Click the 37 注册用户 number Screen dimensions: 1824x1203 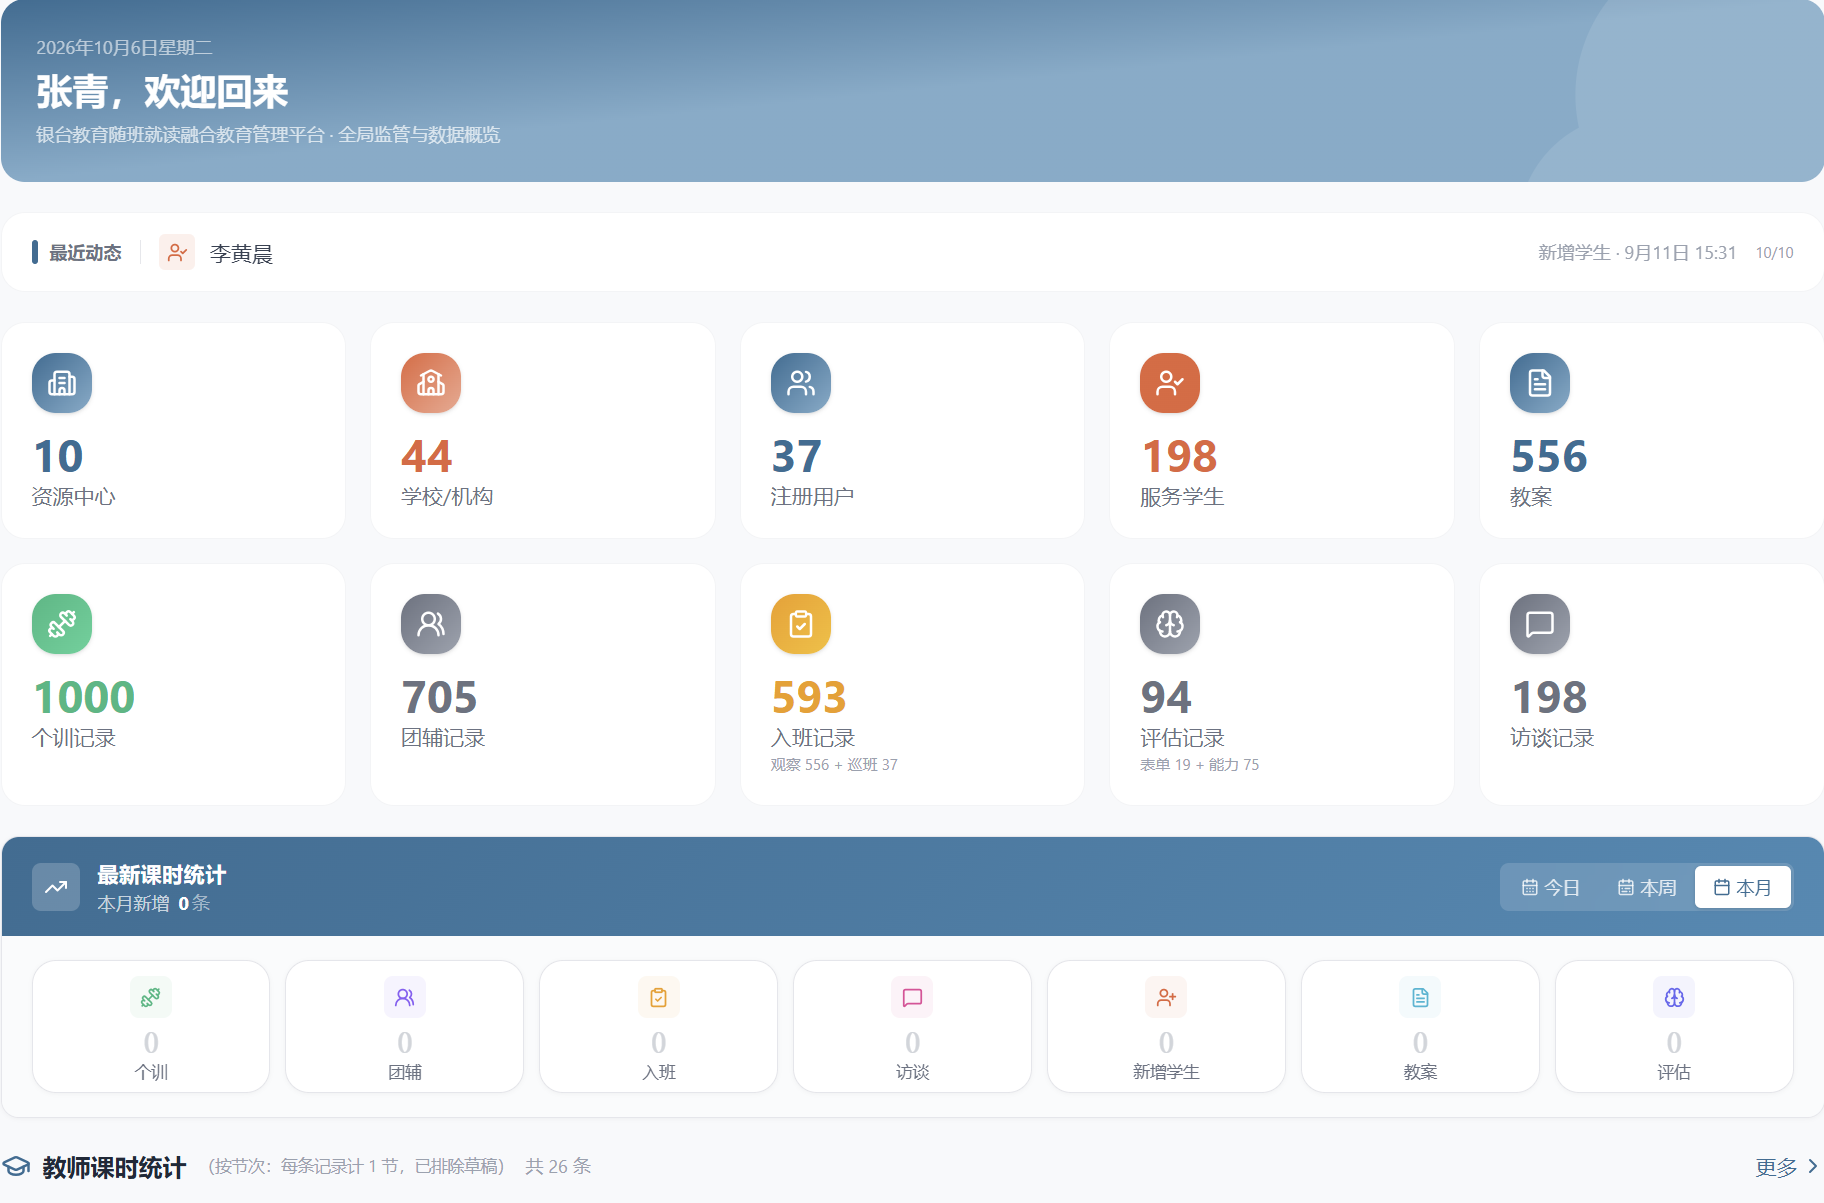point(796,456)
